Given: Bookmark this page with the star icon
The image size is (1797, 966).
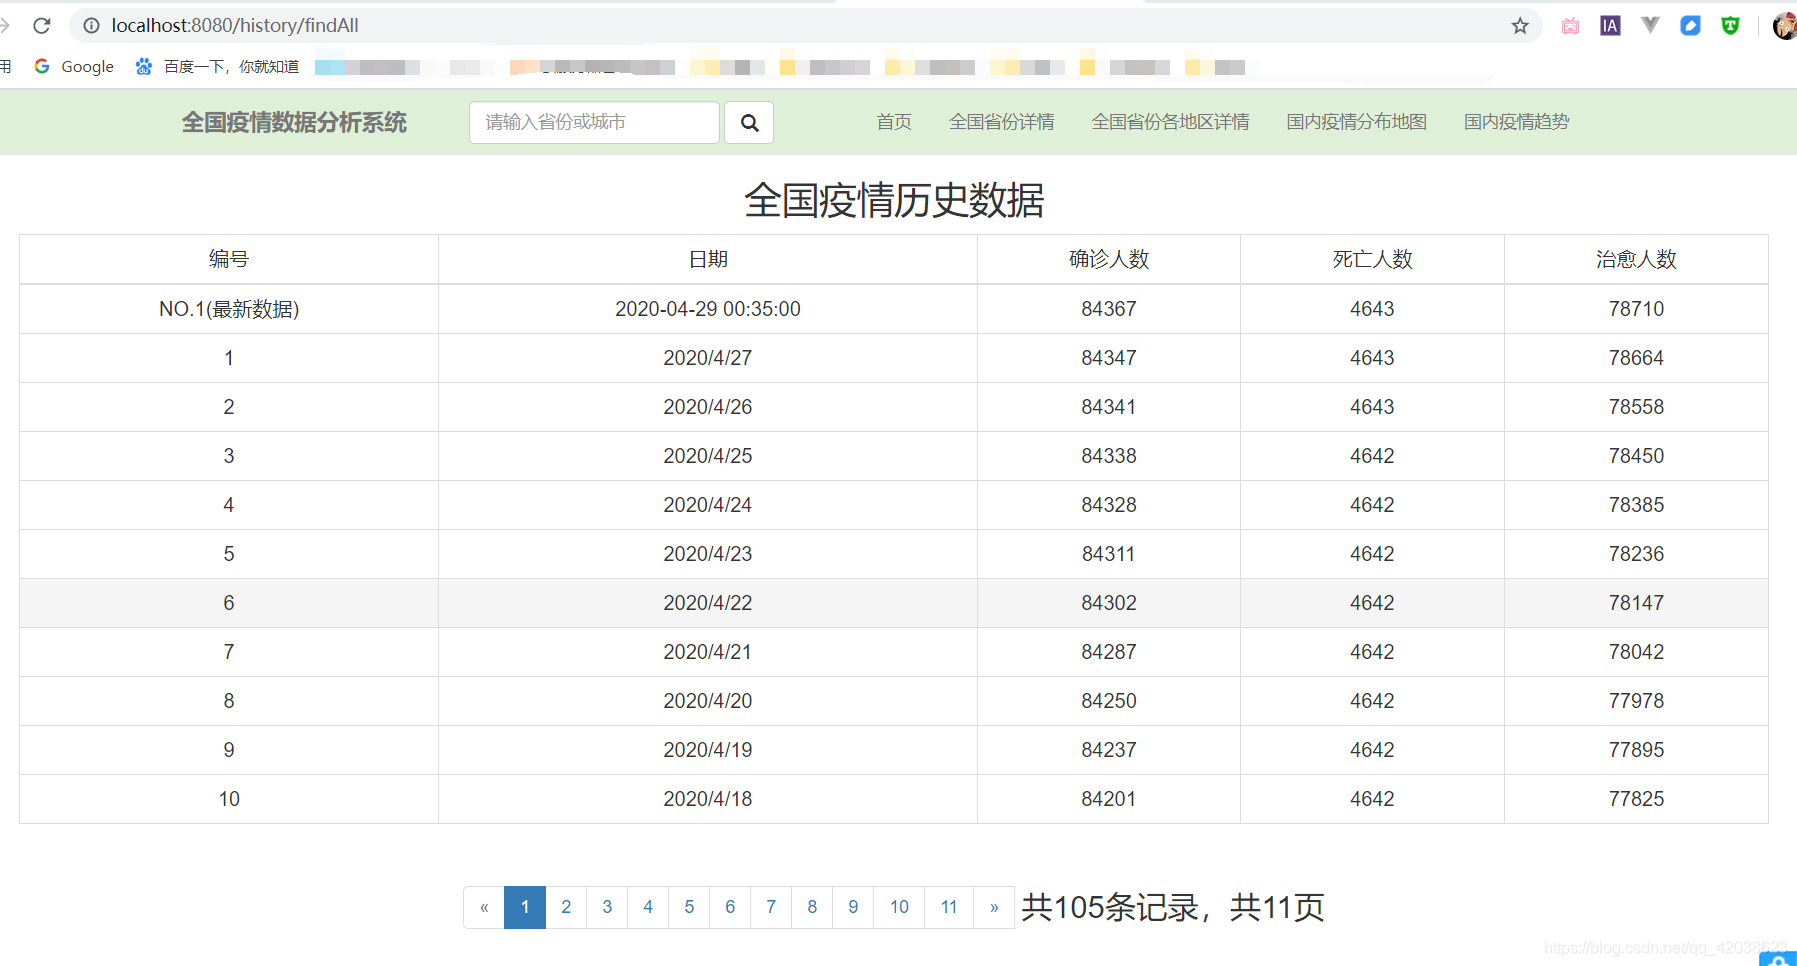Looking at the screenshot, I should pyautogui.click(x=1520, y=25).
